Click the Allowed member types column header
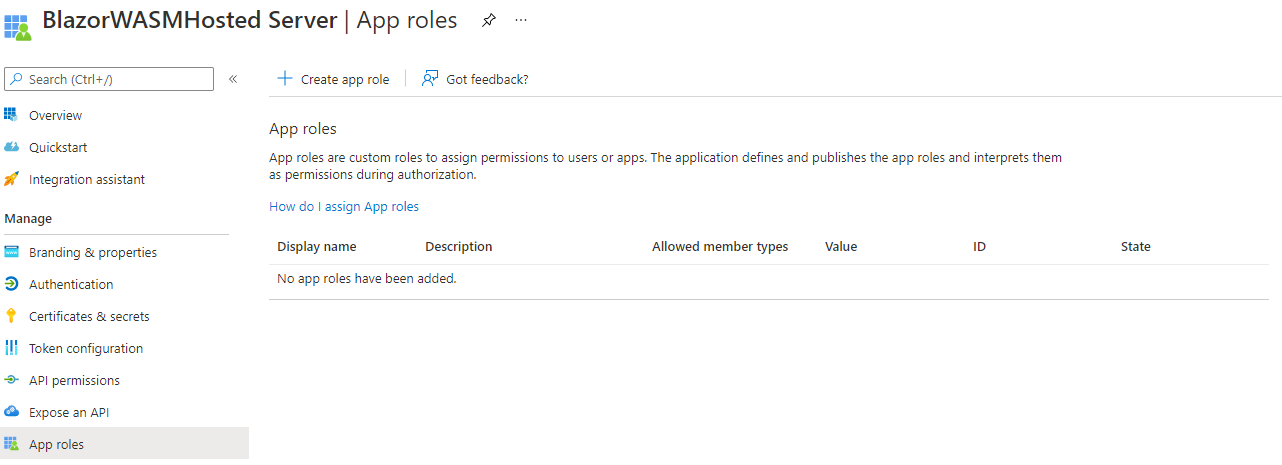This screenshot has width=1282, height=465. point(719,247)
